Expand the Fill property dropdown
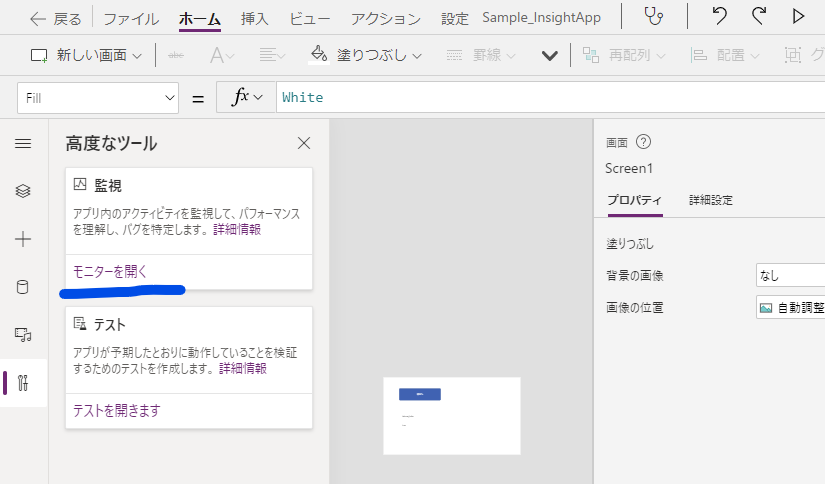 [x=98, y=98]
